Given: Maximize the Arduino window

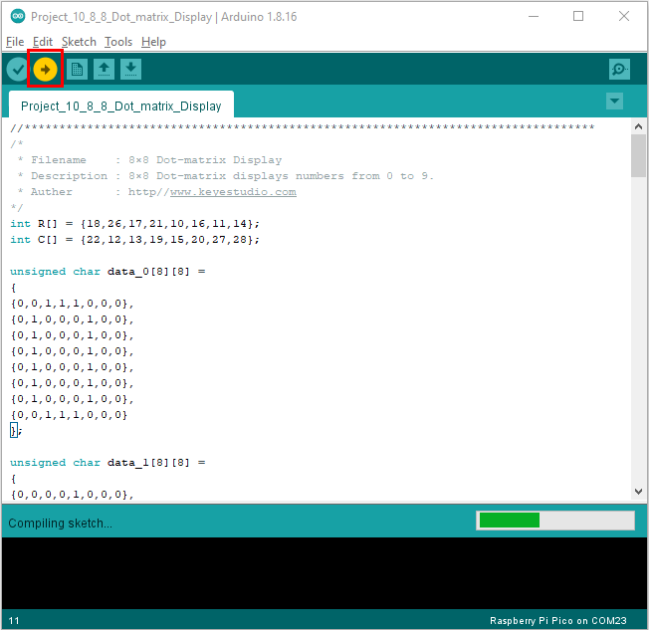Looking at the screenshot, I should click(578, 16).
